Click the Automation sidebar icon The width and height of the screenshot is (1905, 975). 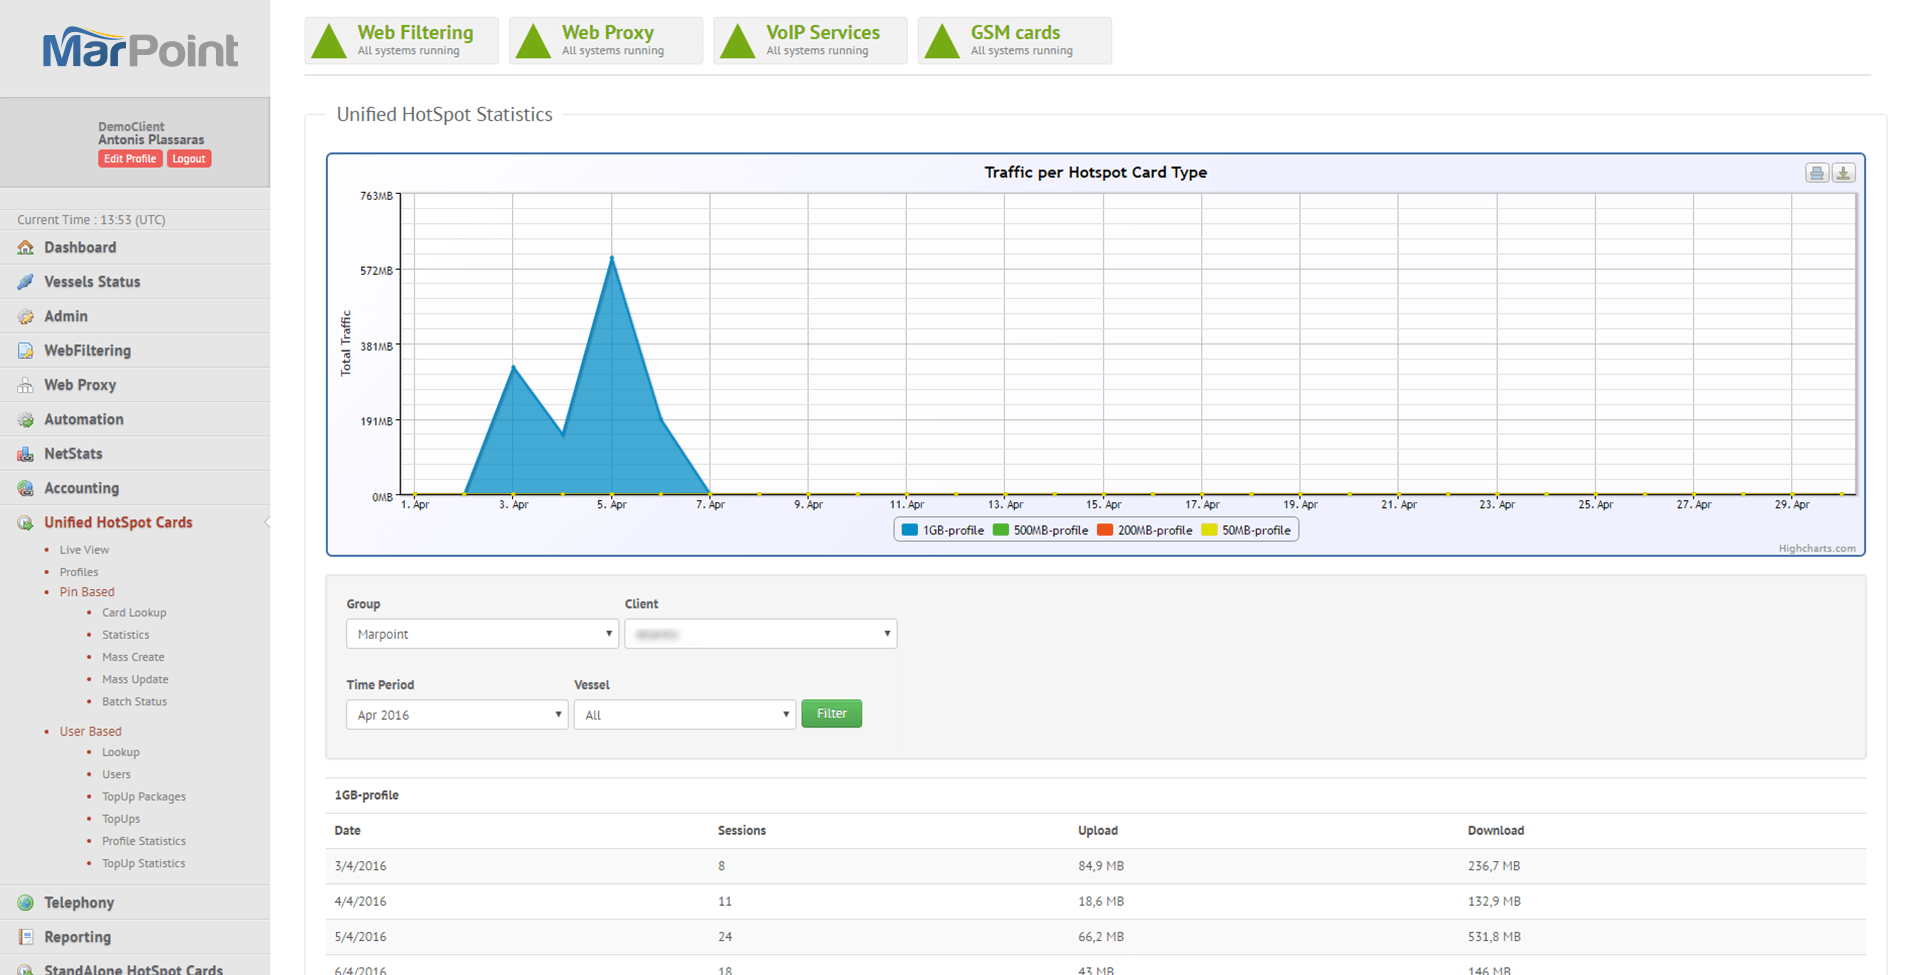click(x=26, y=420)
